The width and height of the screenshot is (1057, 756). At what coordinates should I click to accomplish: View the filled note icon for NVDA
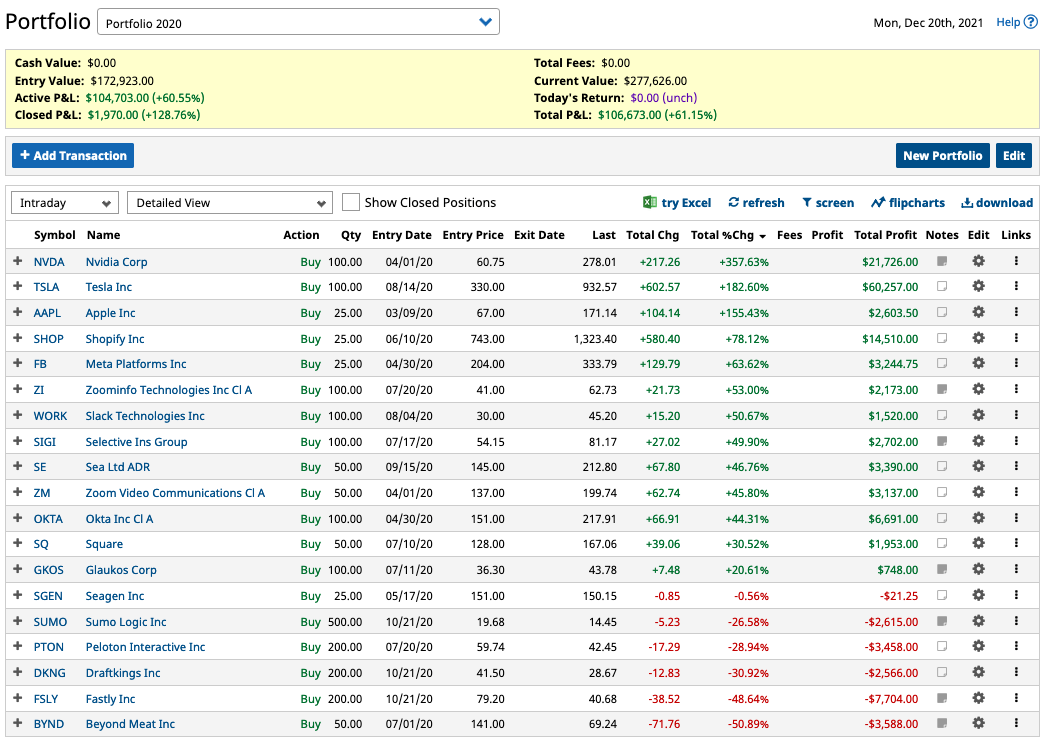[942, 261]
